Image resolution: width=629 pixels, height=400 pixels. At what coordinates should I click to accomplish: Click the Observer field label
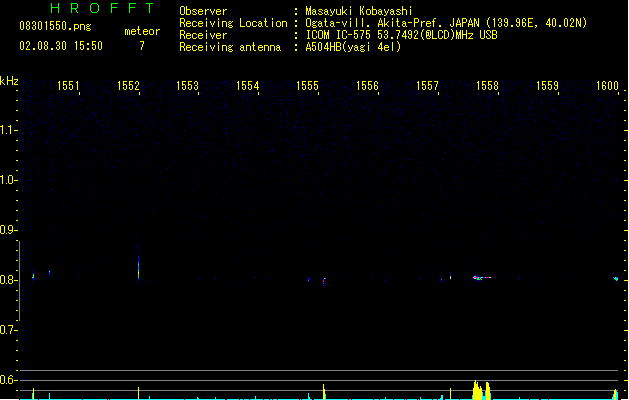pyautogui.click(x=203, y=11)
